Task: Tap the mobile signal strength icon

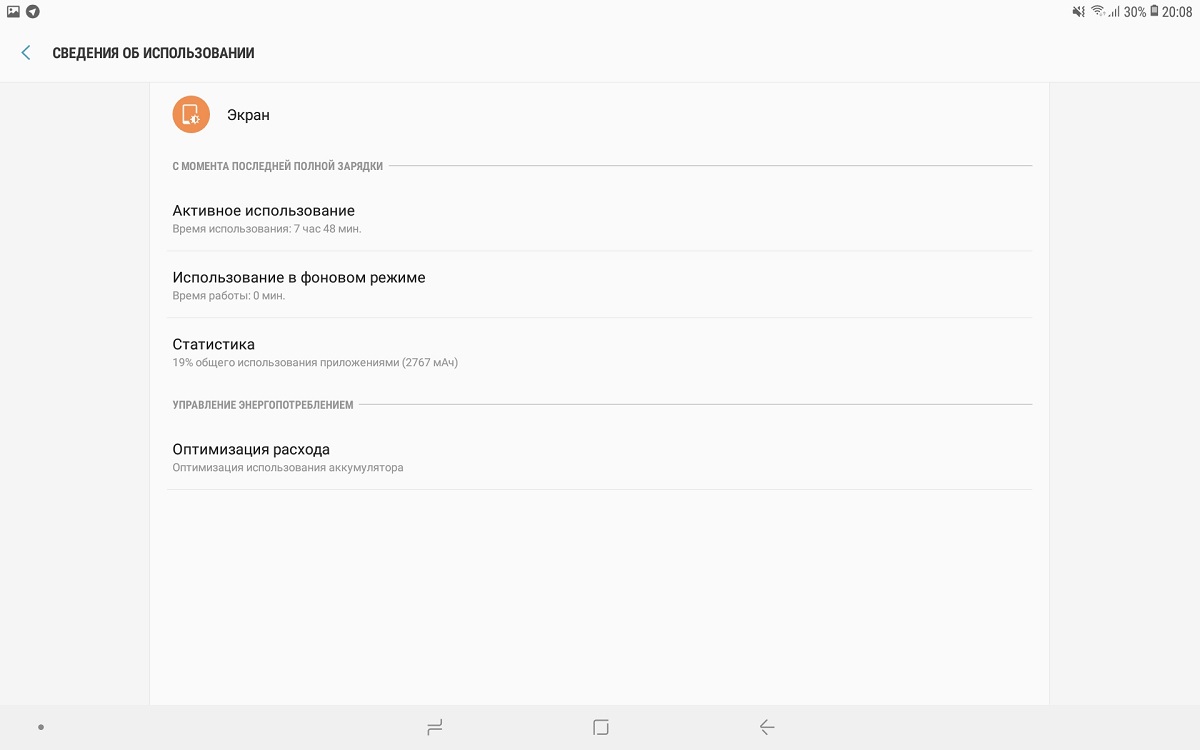Action: [1113, 12]
